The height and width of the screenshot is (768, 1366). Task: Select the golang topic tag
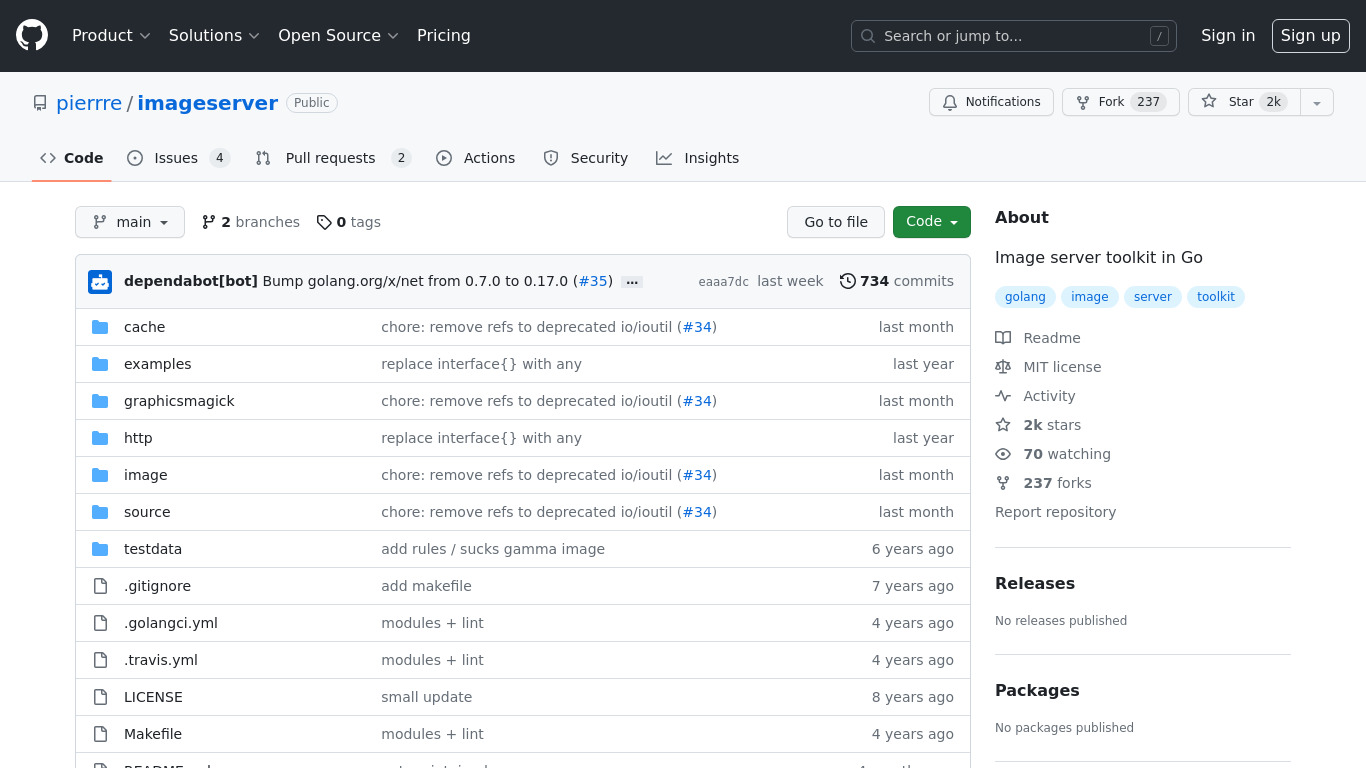coord(1025,297)
